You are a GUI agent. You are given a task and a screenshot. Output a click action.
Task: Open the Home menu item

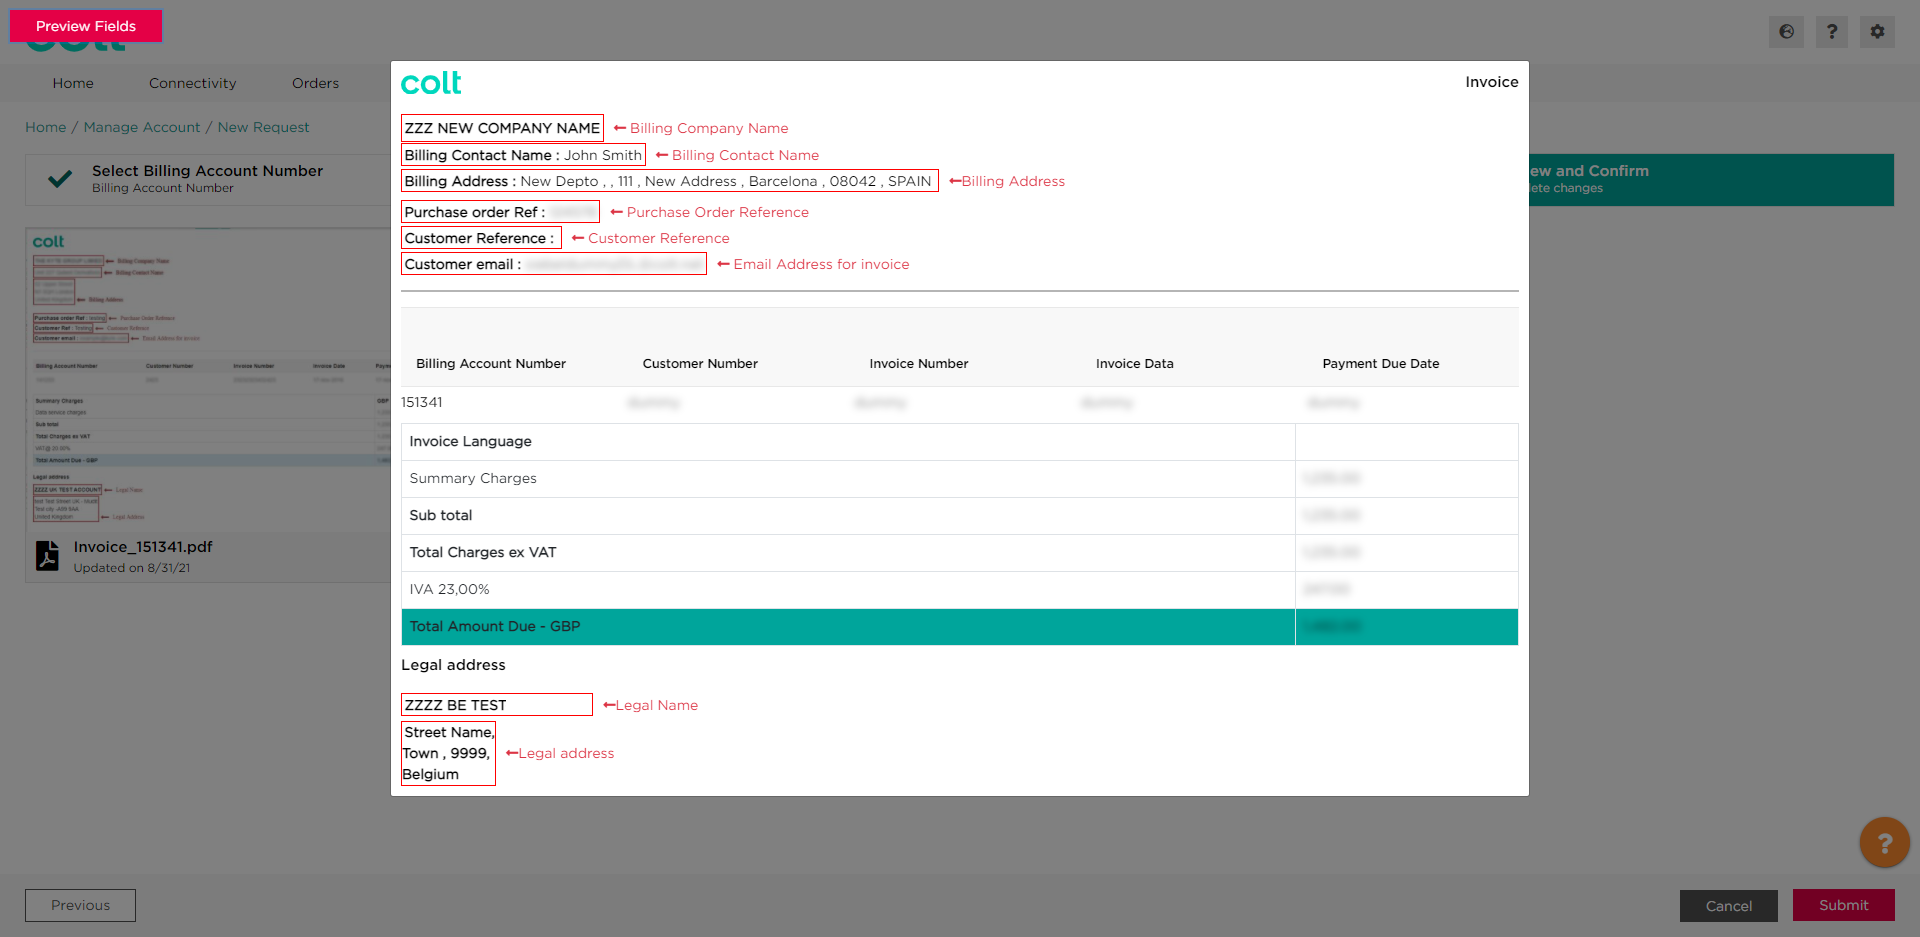[x=73, y=83]
